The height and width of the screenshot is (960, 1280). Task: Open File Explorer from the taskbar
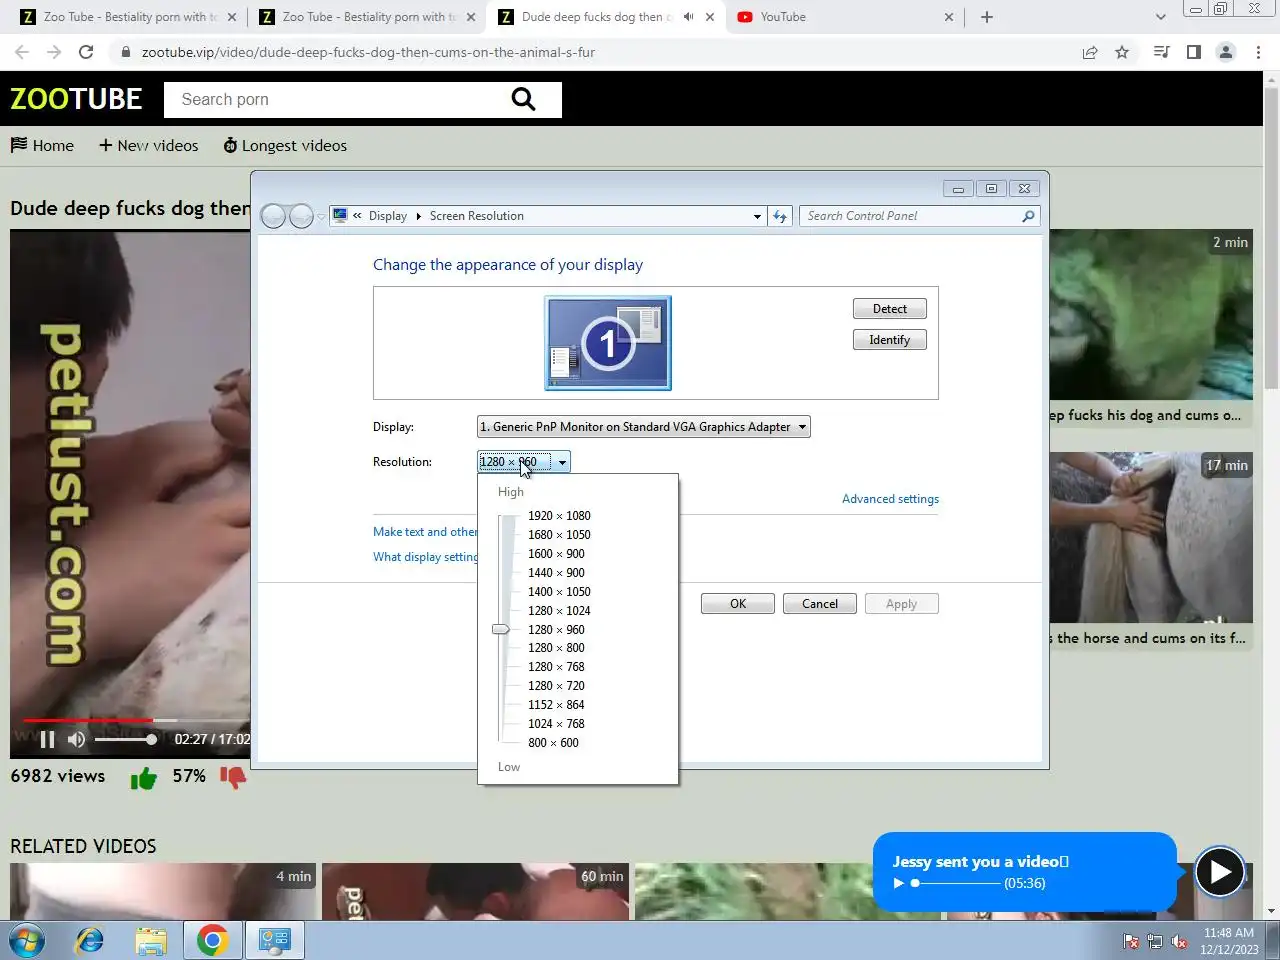151,940
